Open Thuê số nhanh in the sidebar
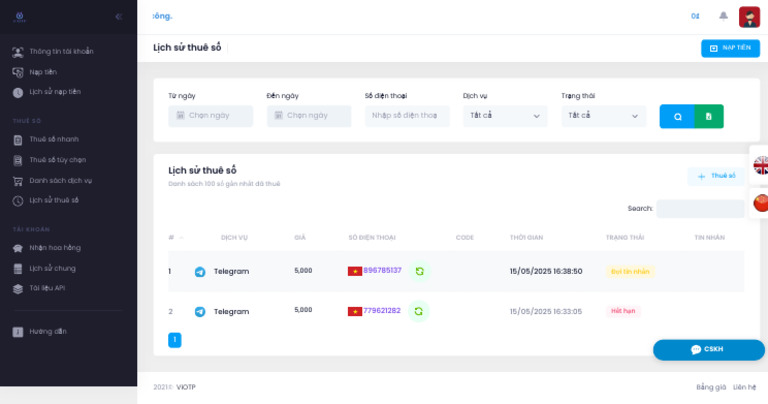This screenshot has height=404, width=768. [x=54, y=139]
